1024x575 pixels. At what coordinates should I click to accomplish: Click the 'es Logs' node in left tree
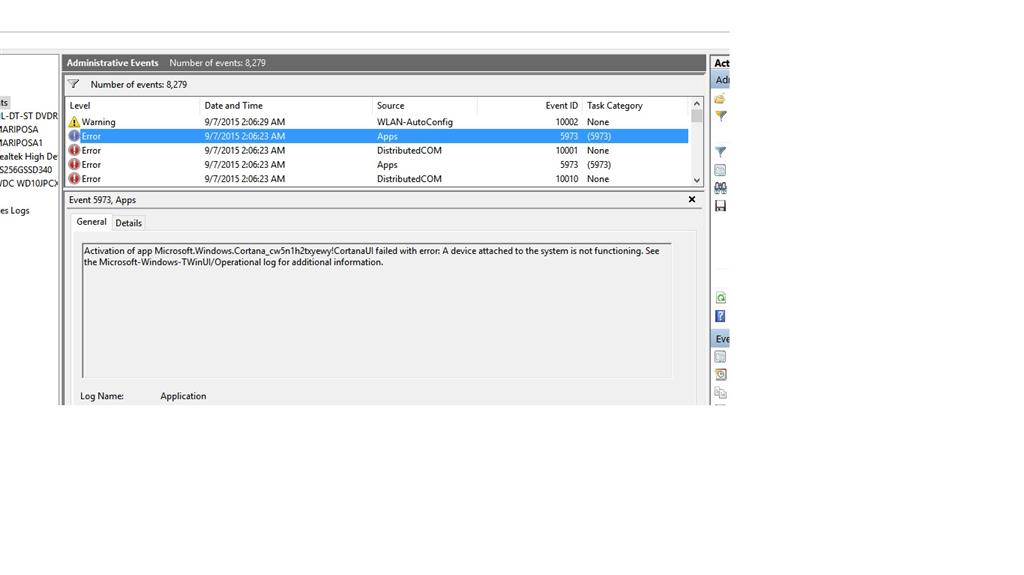[x=15, y=210]
